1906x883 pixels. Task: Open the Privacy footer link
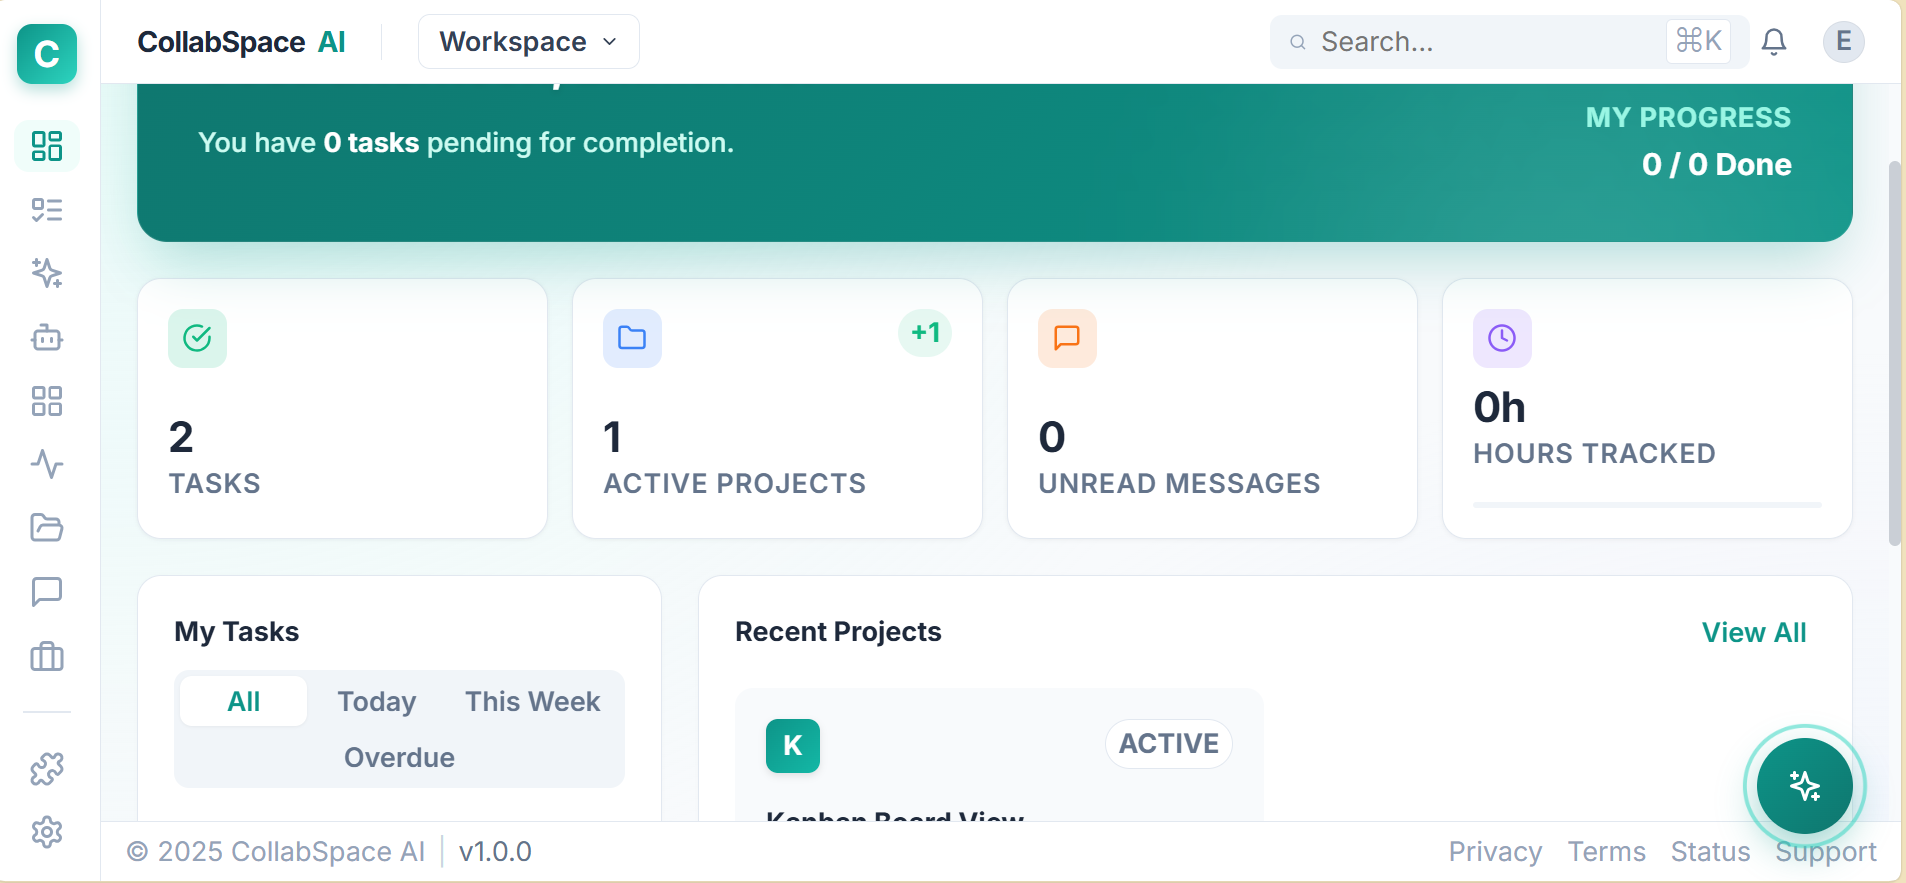(x=1495, y=852)
